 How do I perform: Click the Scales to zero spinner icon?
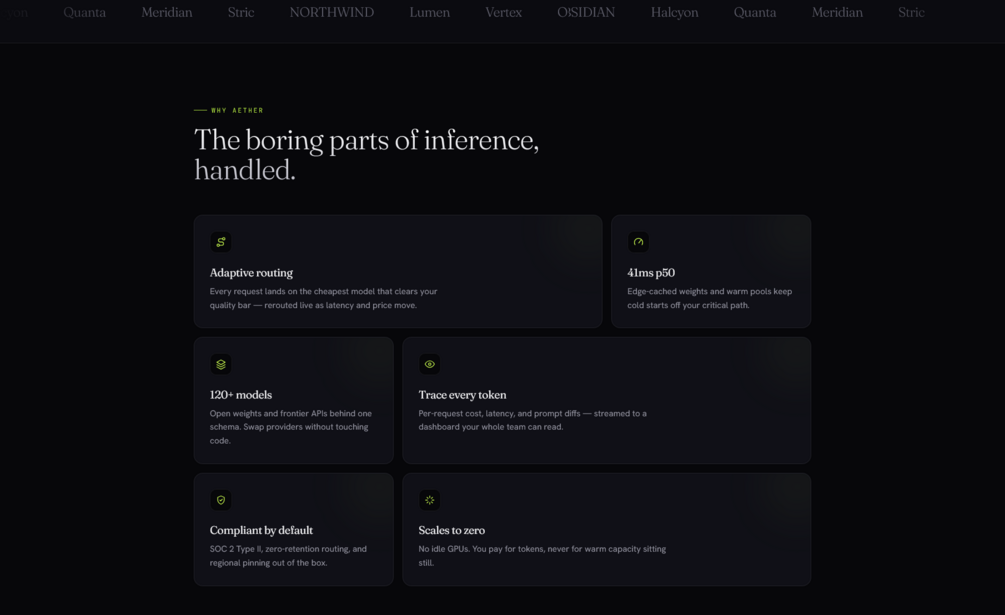pos(429,500)
